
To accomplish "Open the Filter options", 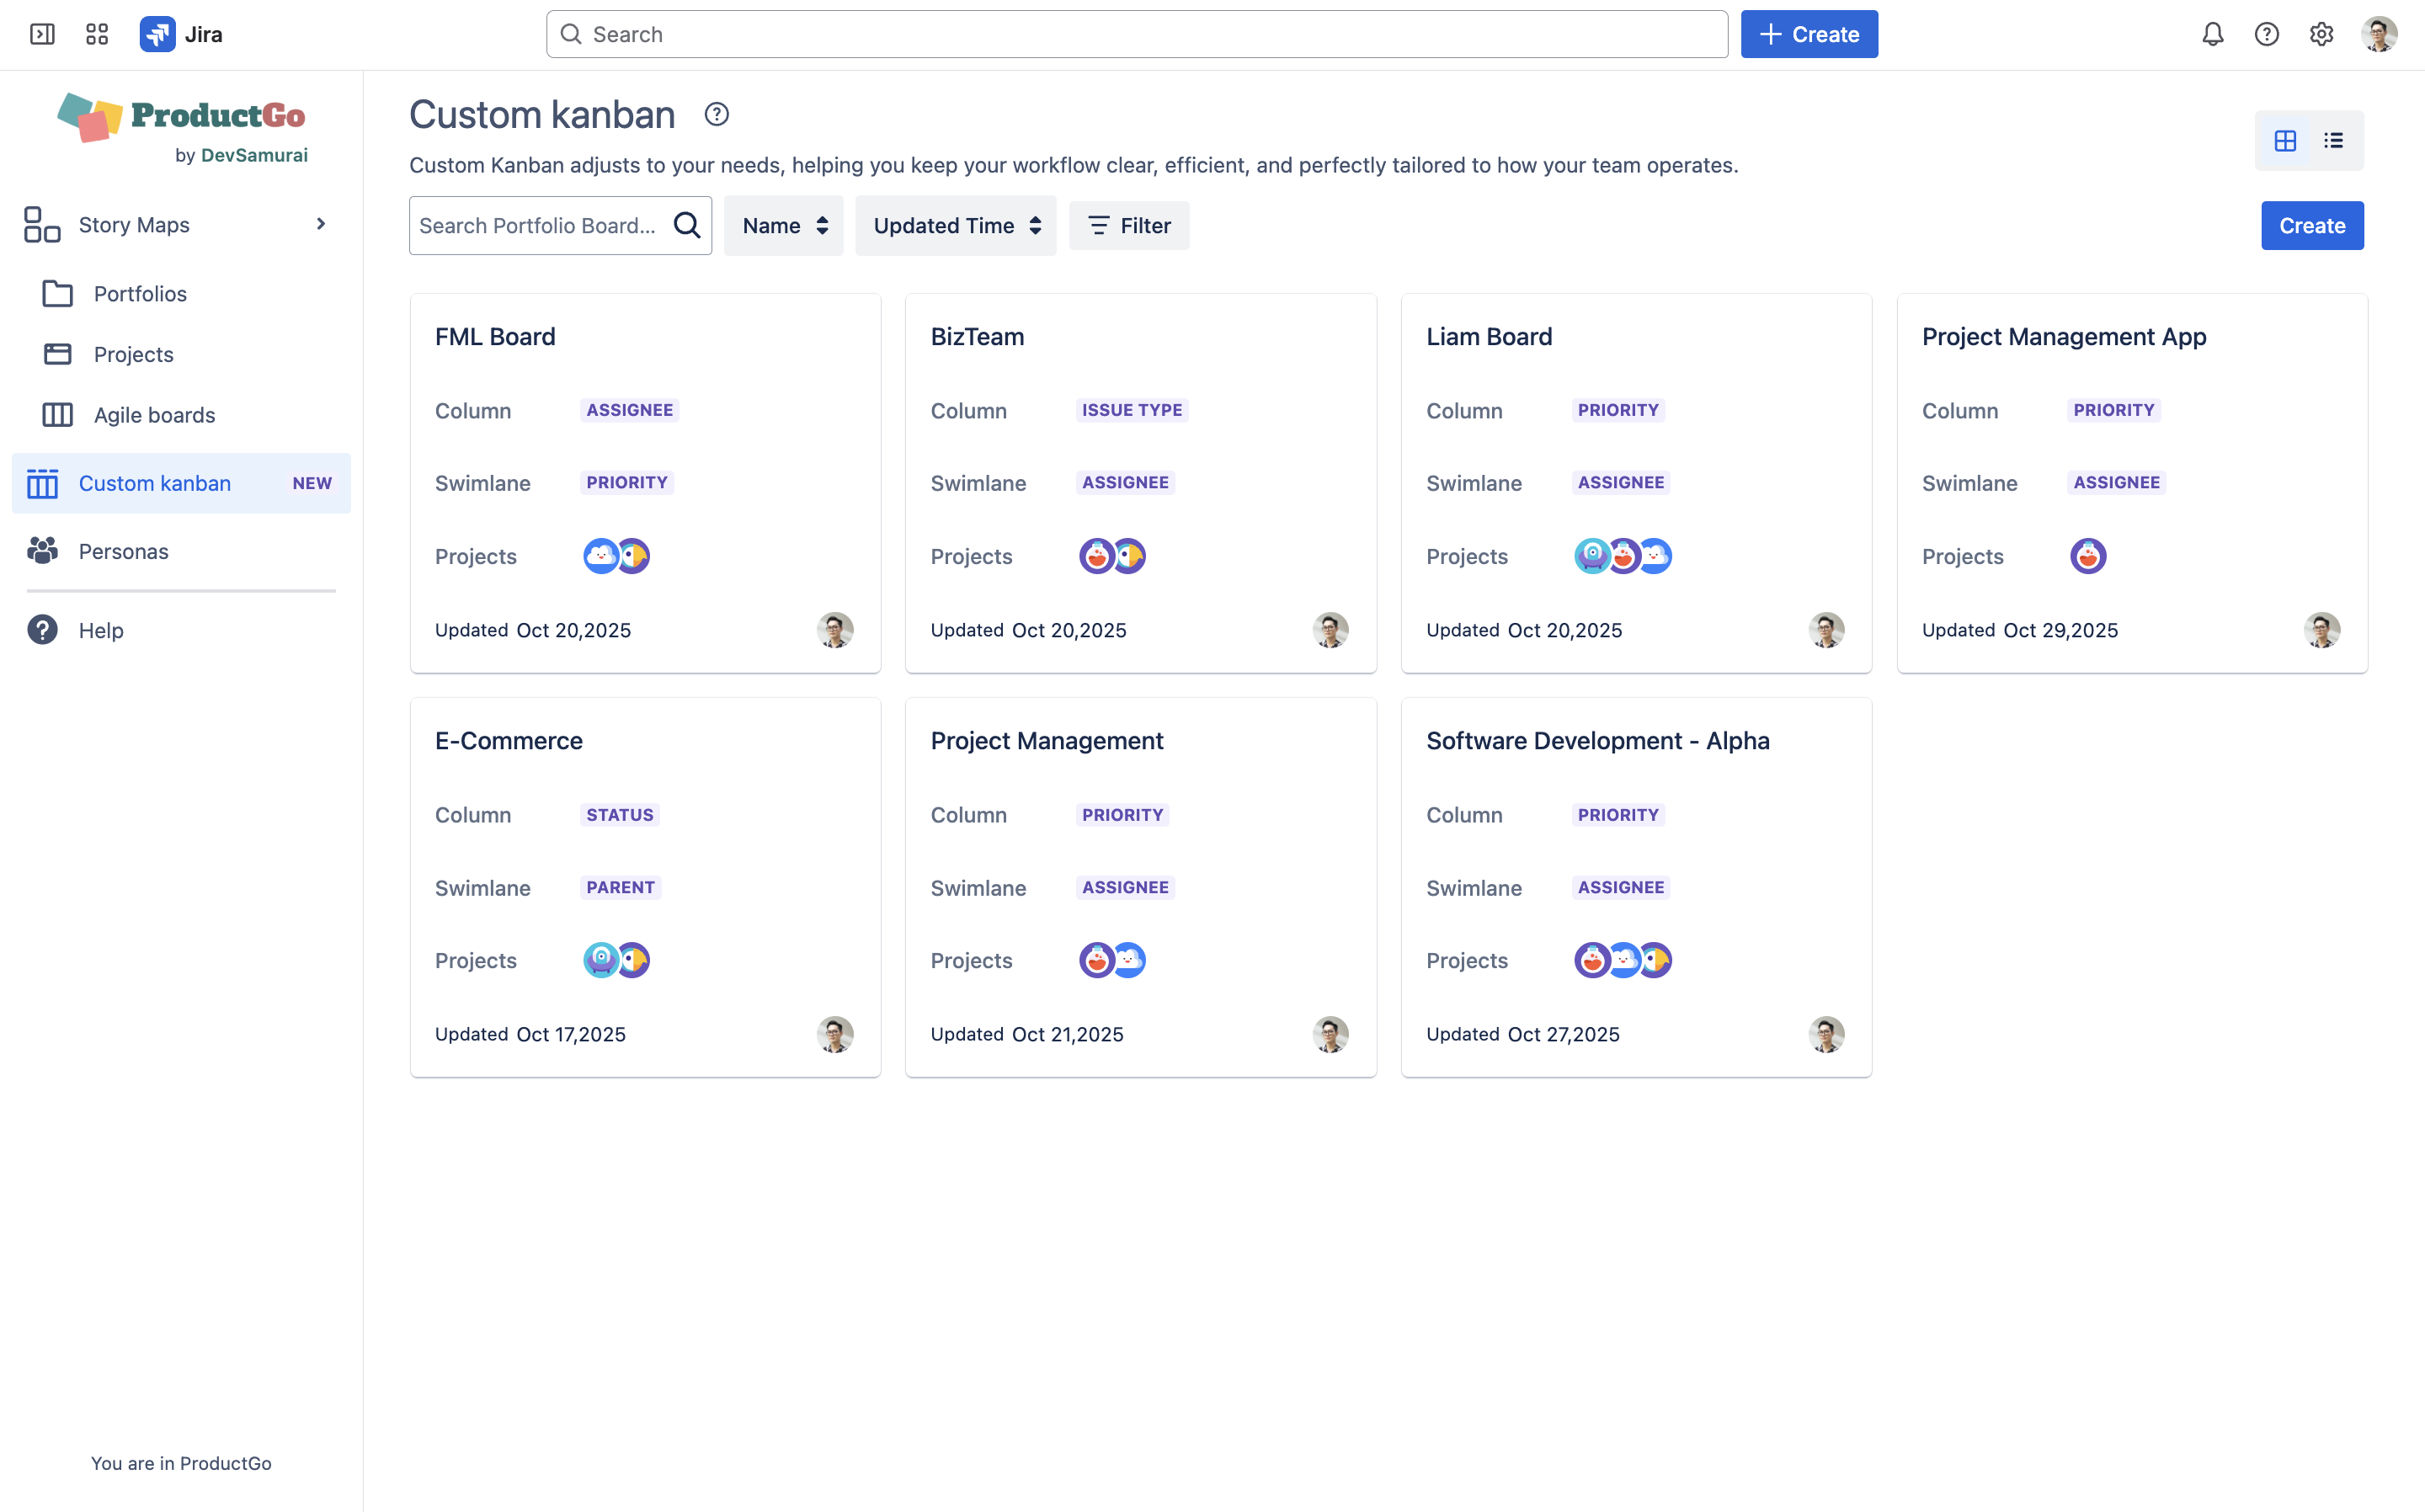I will pos(1129,226).
